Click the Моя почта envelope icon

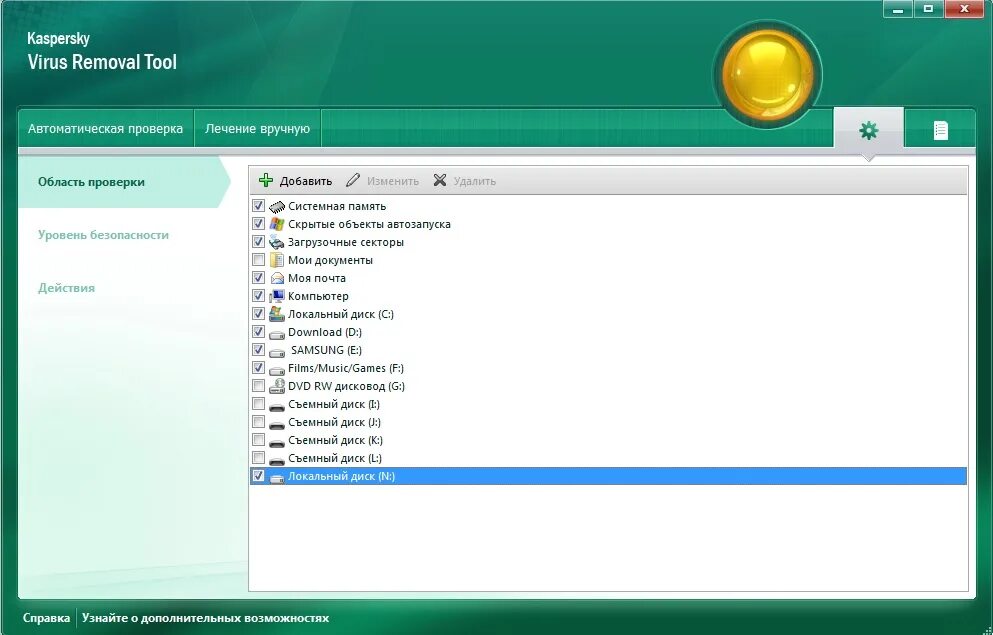(x=277, y=278)
